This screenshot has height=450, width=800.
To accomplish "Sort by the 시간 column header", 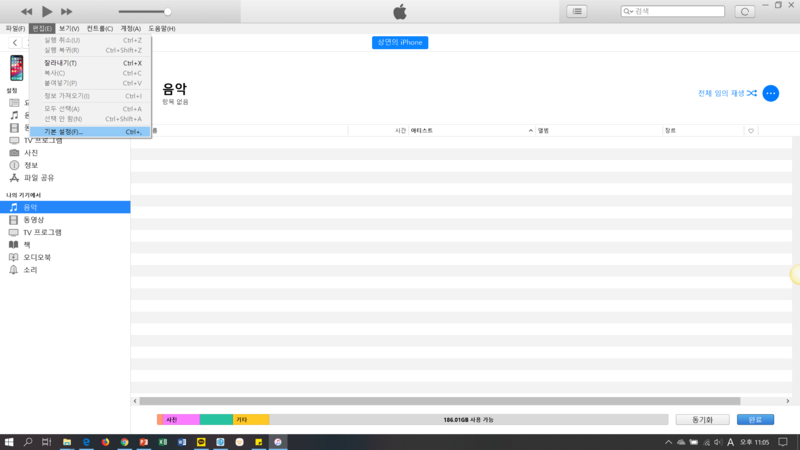I will [x=400, y=131].
